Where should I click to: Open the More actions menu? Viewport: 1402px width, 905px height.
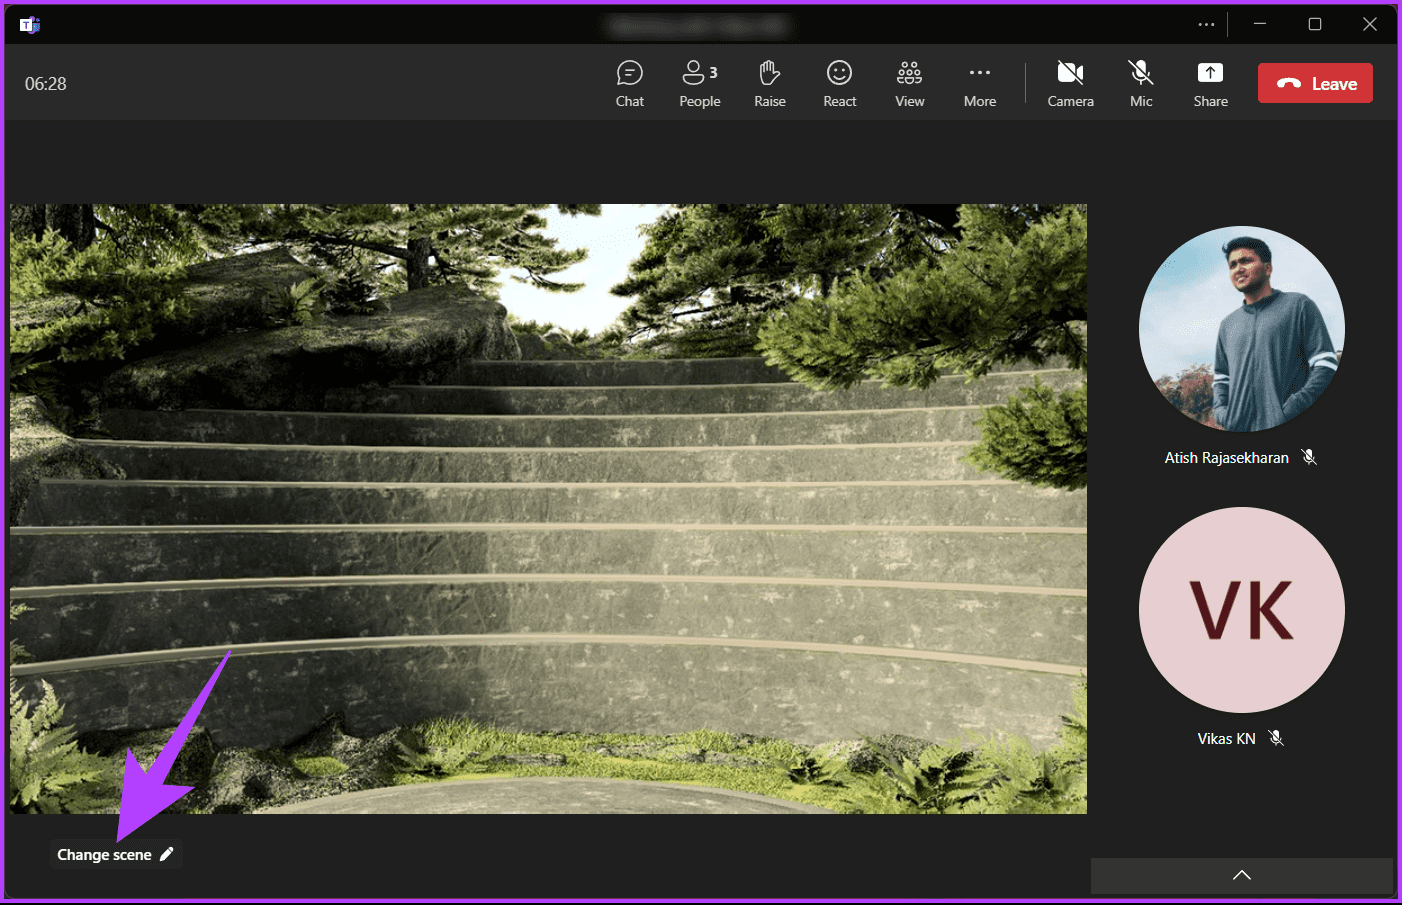(x=980, y=84)
